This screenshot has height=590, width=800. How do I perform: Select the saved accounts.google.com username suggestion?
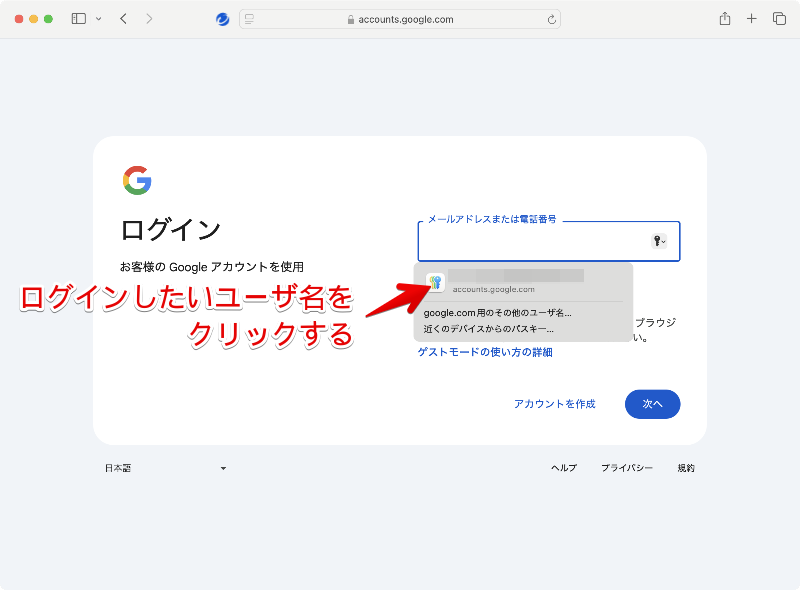point(523,282)
